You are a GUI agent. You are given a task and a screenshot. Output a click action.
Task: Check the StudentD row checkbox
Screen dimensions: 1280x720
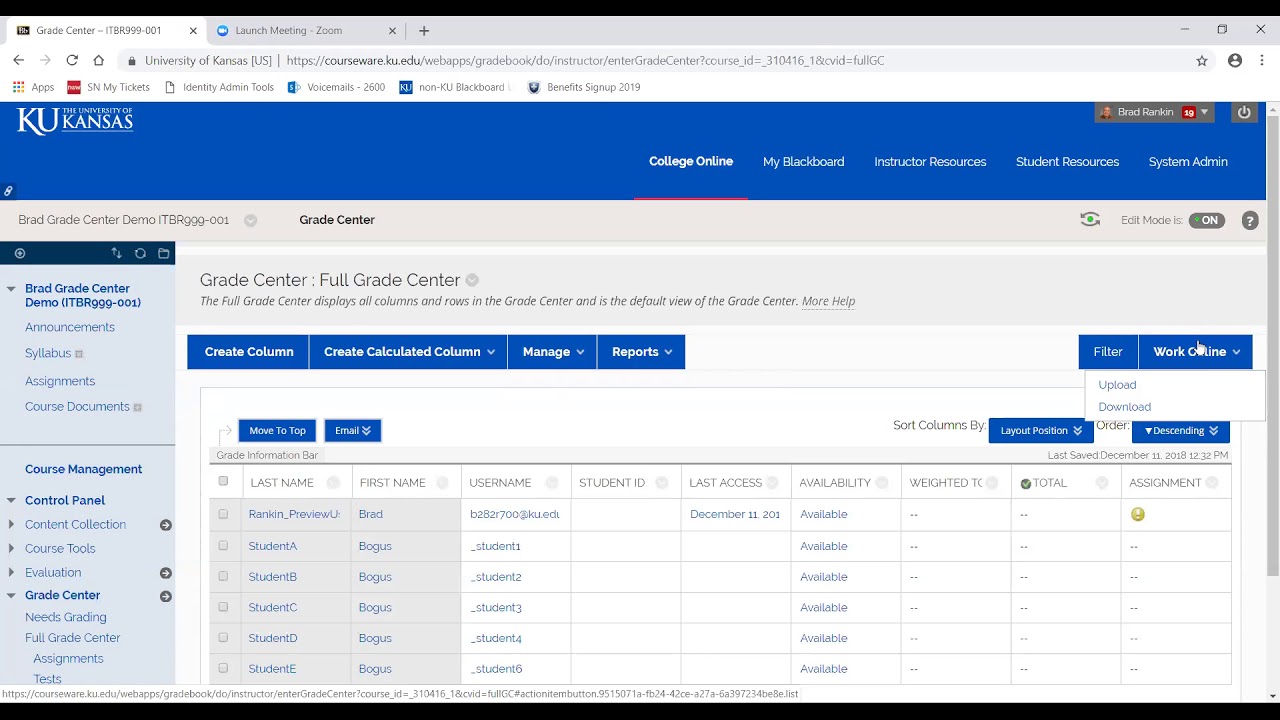223,637
